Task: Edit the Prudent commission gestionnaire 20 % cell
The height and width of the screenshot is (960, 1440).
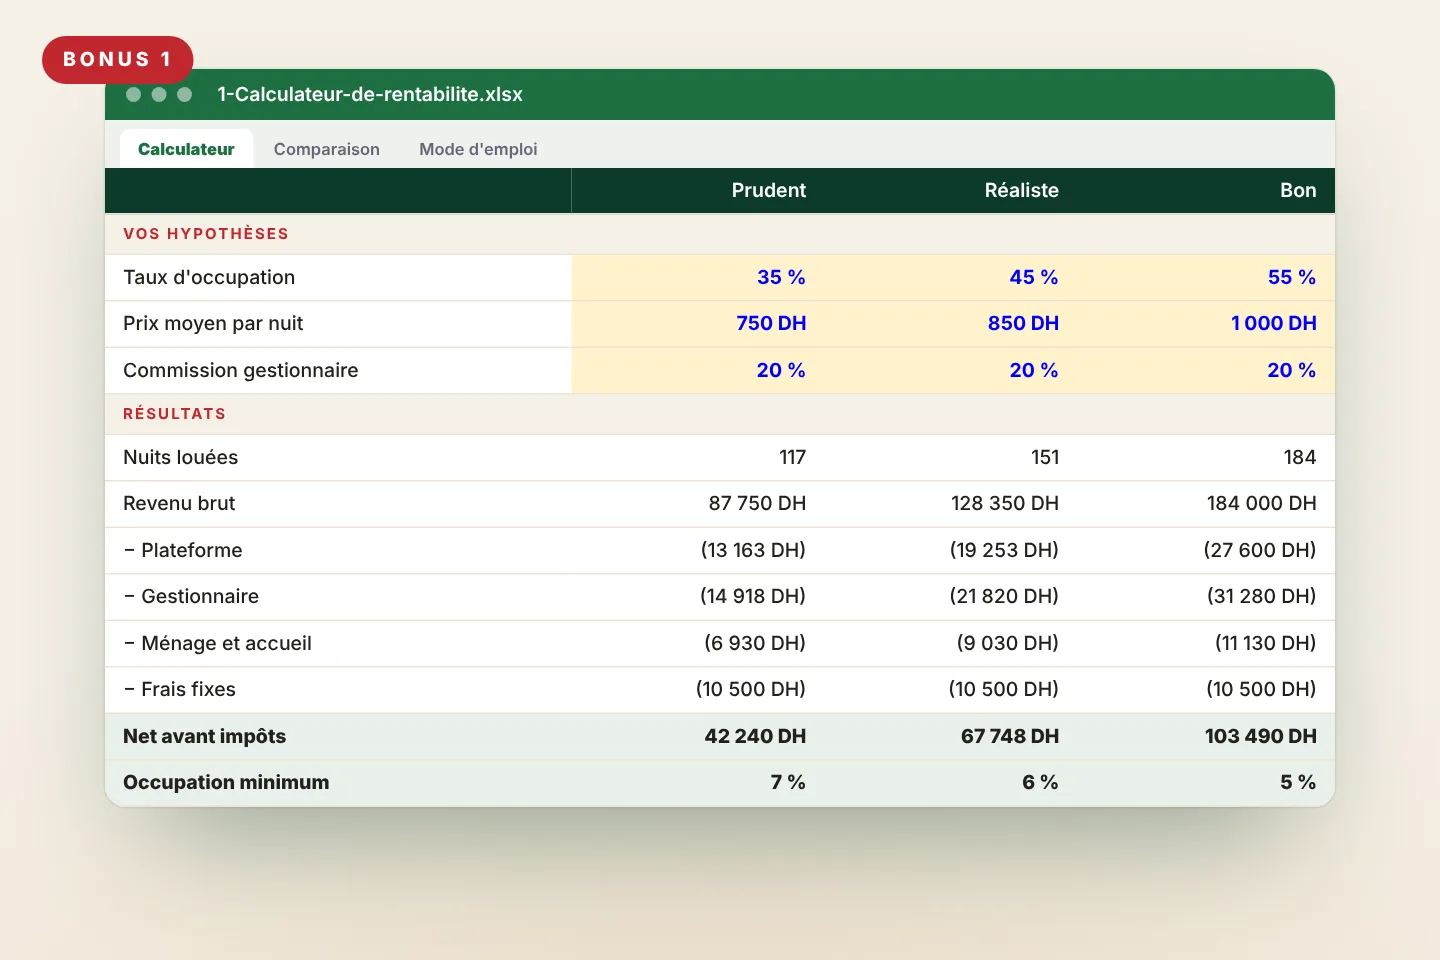Action: coord(698,370)
